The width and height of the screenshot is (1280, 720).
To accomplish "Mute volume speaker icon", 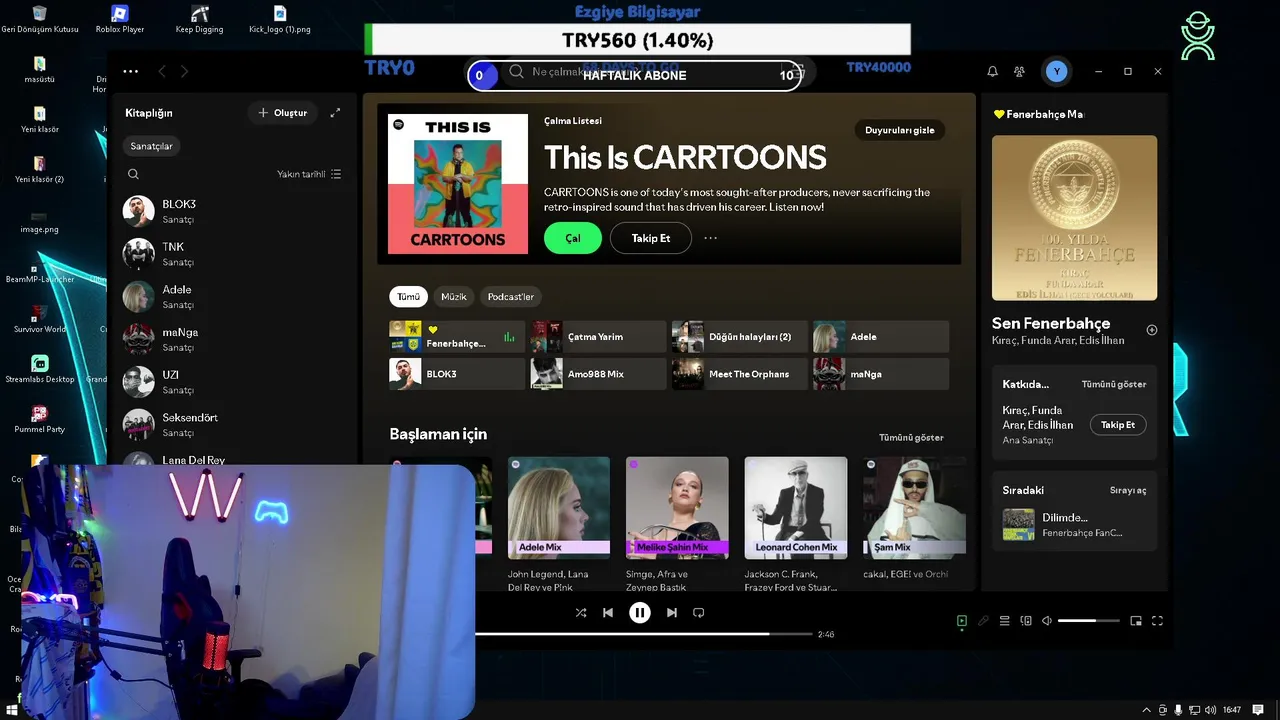I will 1047,621.
